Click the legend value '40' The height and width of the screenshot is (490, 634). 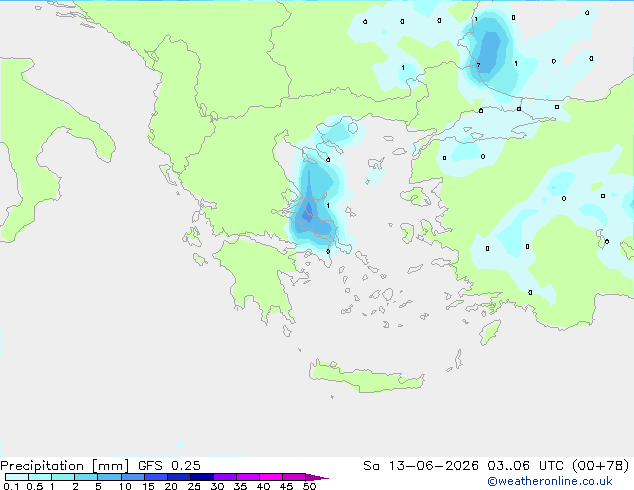(x=263, y=486)
